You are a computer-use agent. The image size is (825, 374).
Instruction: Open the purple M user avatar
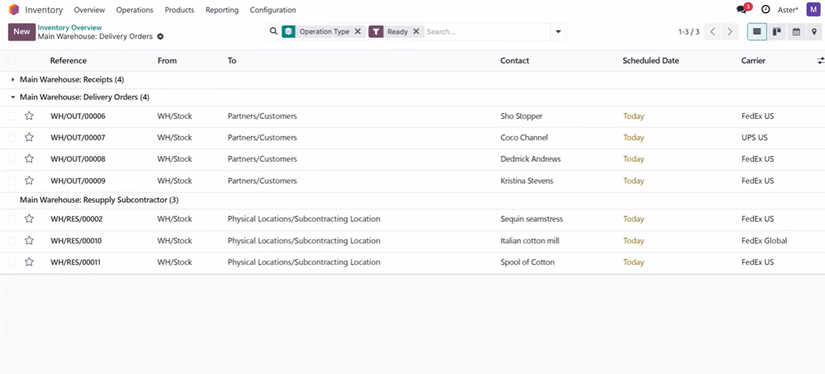point(814,9)
